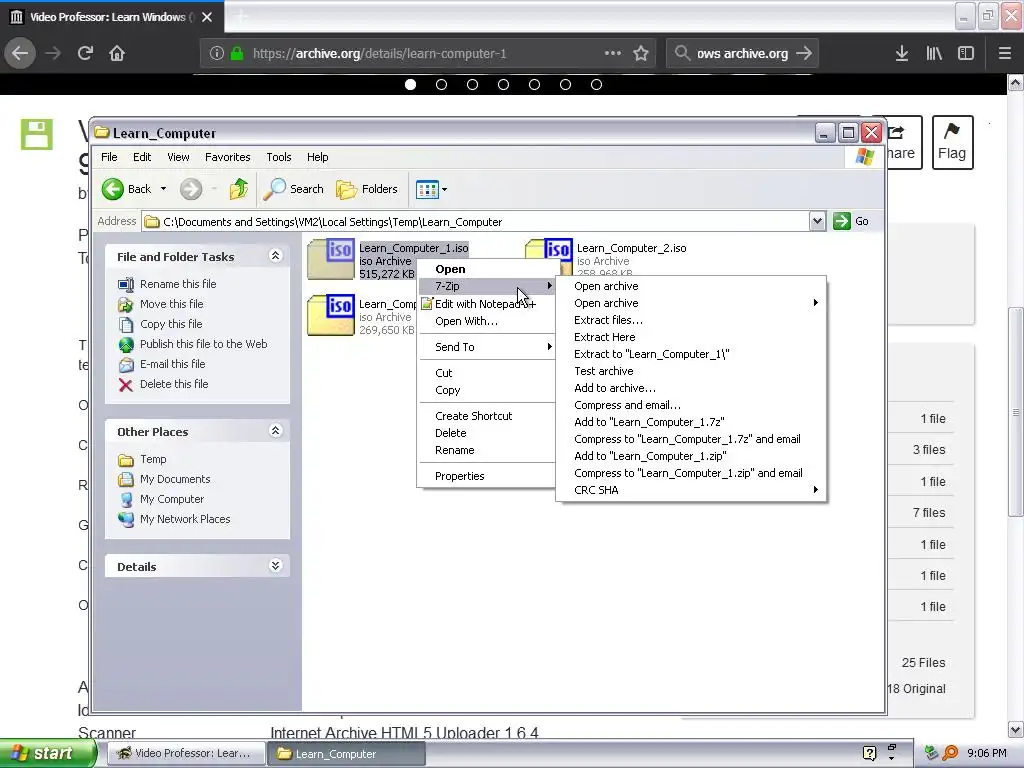
Task: Choose Extract files... option
Action: pyautogui.click(x=691, y=320)
